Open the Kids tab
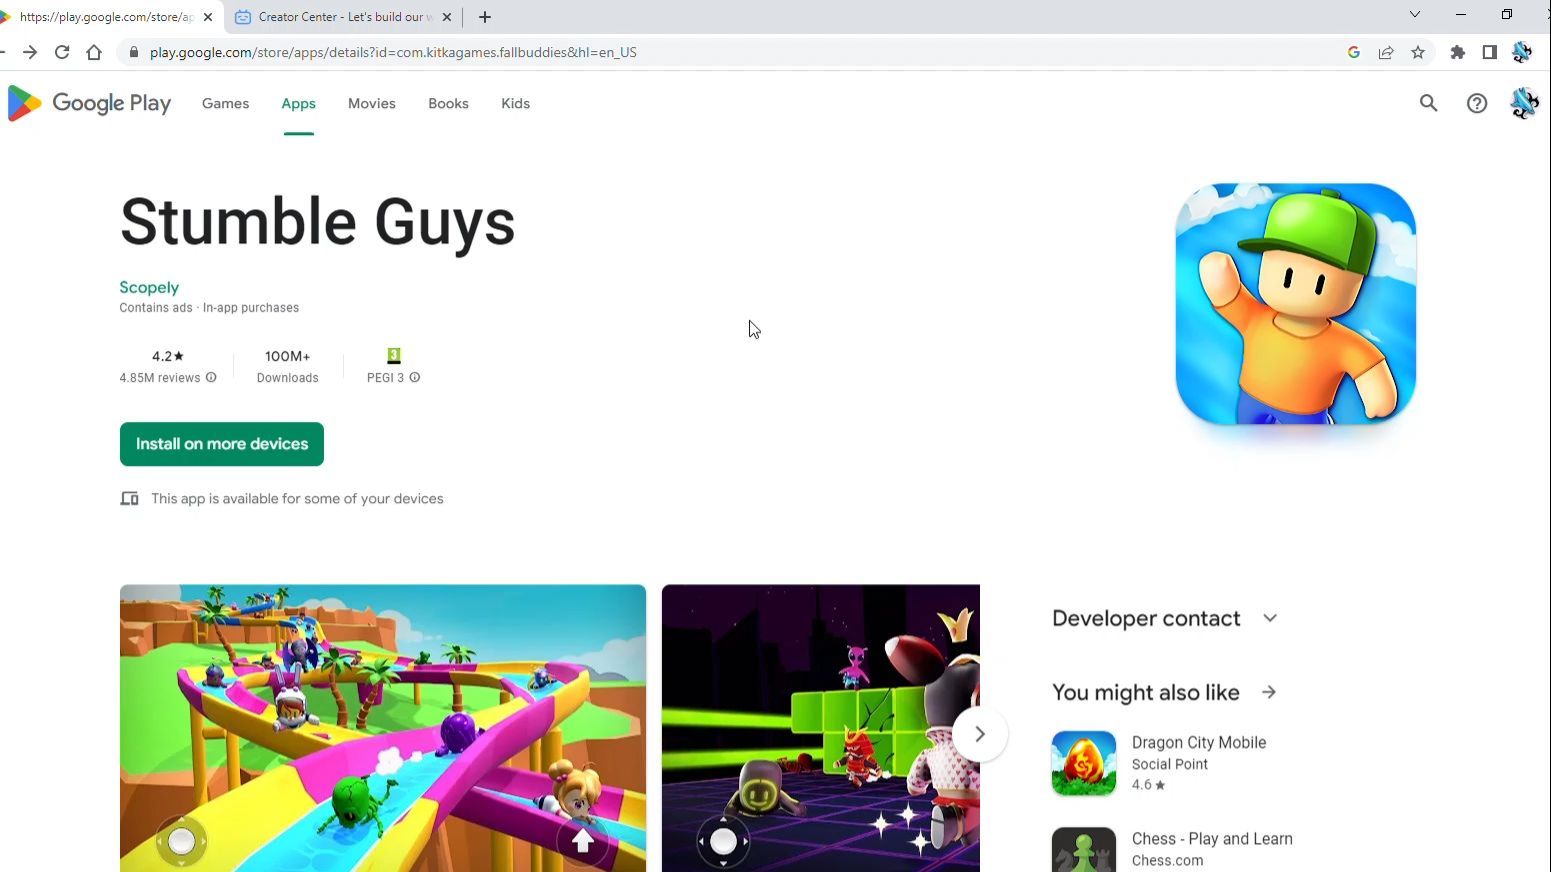Screen dimensions: 1551x872 click(515, 103)
